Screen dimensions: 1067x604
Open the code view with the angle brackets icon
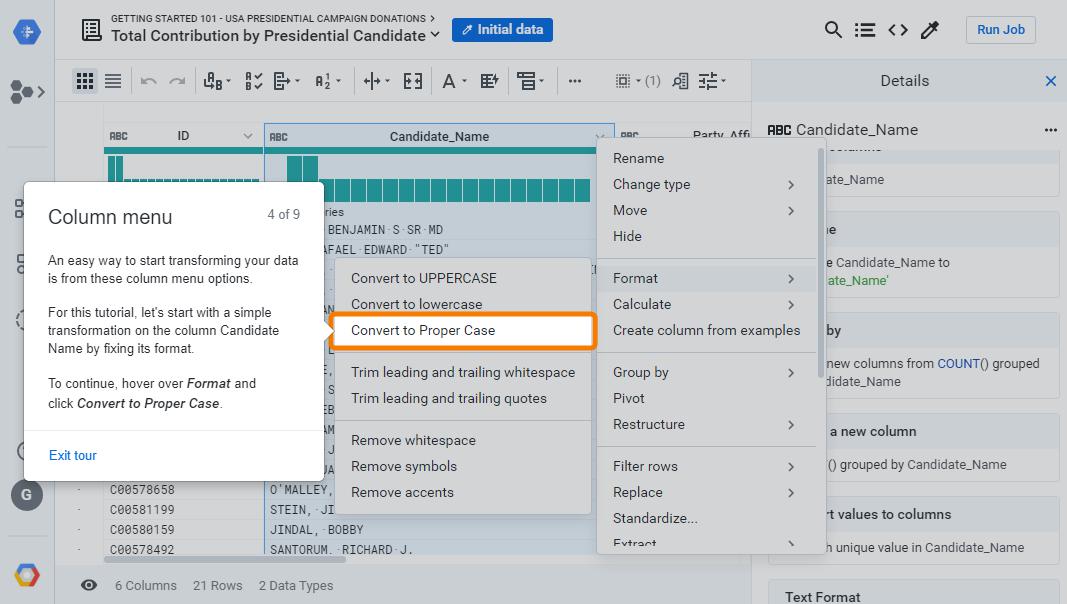point(898,30)
